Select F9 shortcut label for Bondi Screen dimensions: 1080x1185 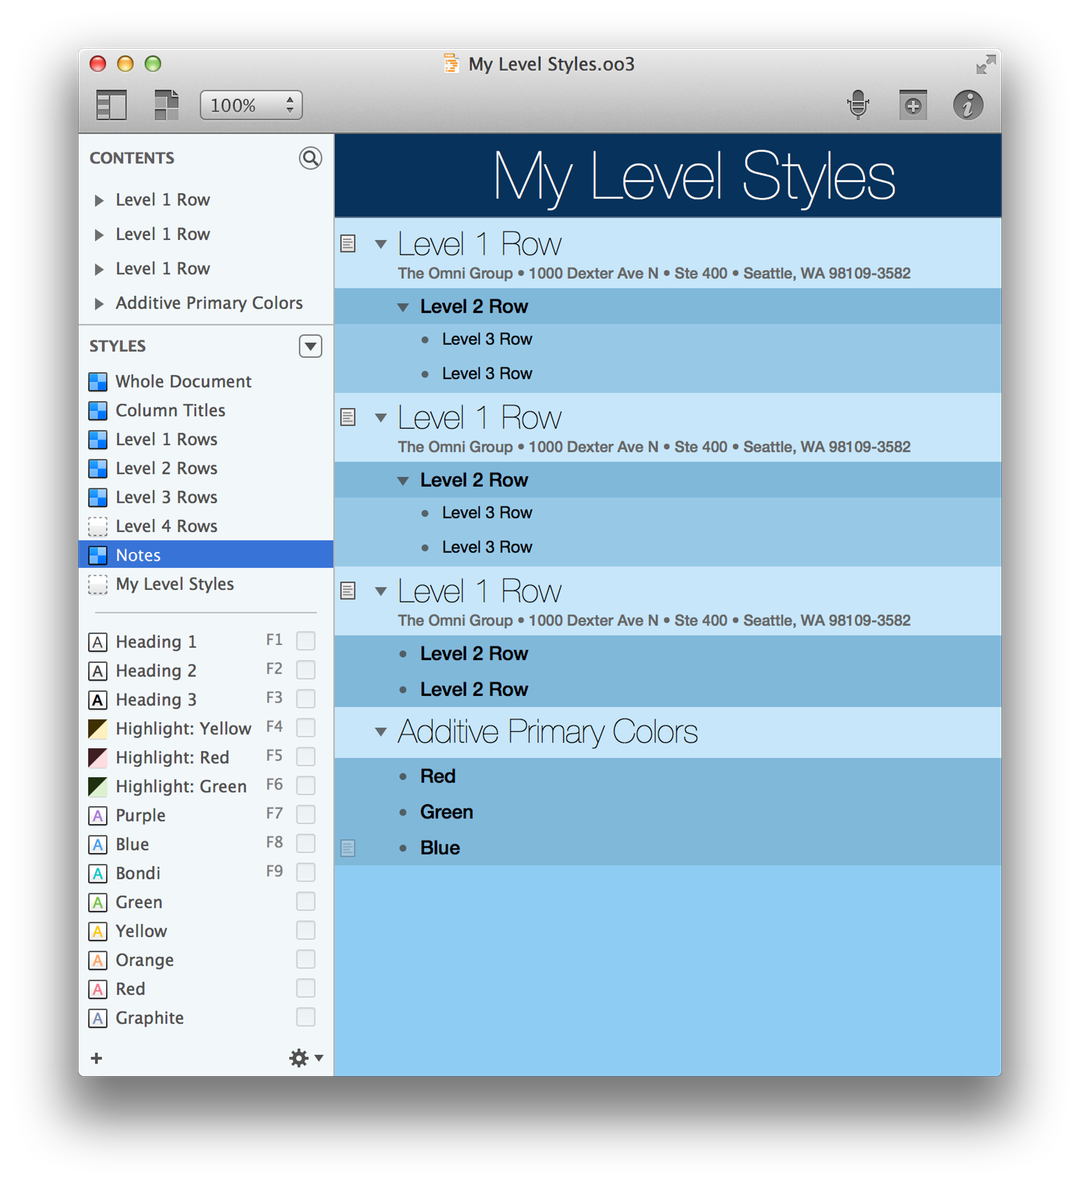[x=274, y=871]
